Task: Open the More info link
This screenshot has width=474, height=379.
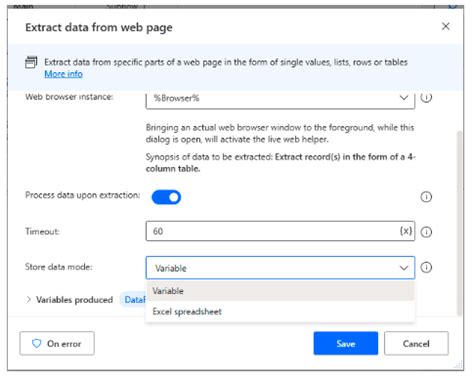Action: coord(63,74)
